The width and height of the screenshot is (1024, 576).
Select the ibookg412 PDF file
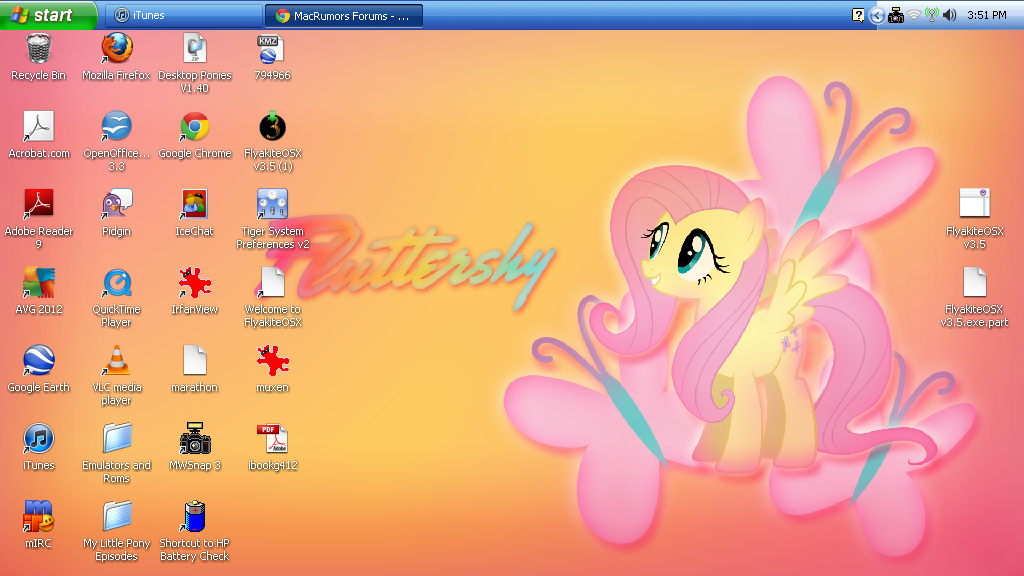coord(272,438)
